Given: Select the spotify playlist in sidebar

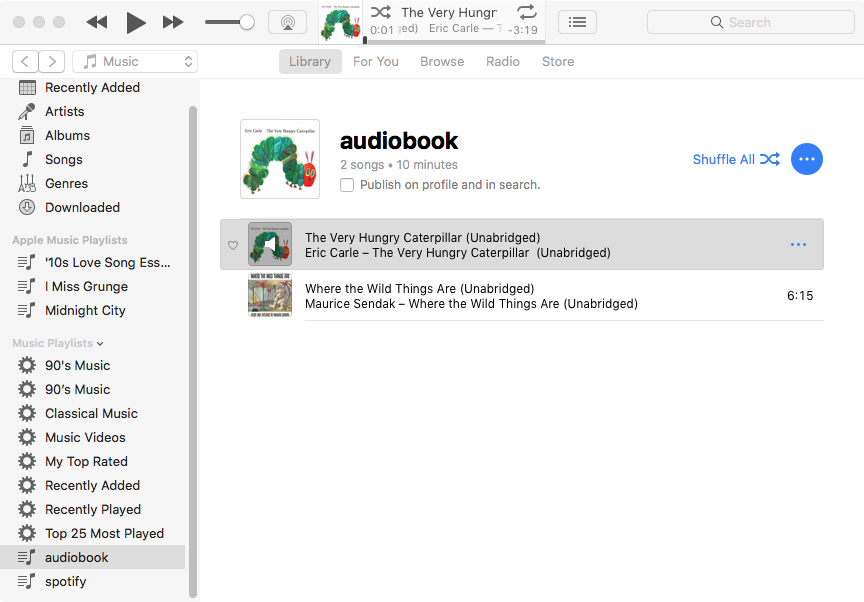Looking at the screenshot, I should click(x=93, y=582).
